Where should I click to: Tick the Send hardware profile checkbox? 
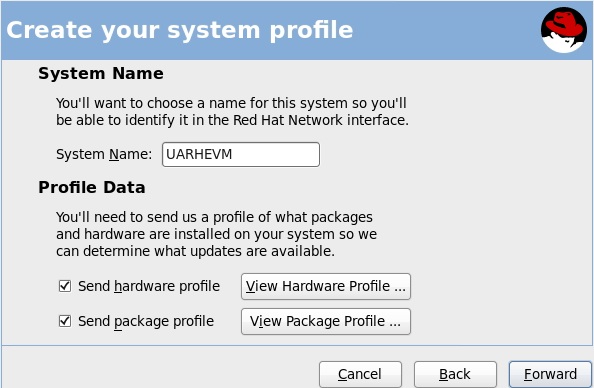click(x=65, y=286)
